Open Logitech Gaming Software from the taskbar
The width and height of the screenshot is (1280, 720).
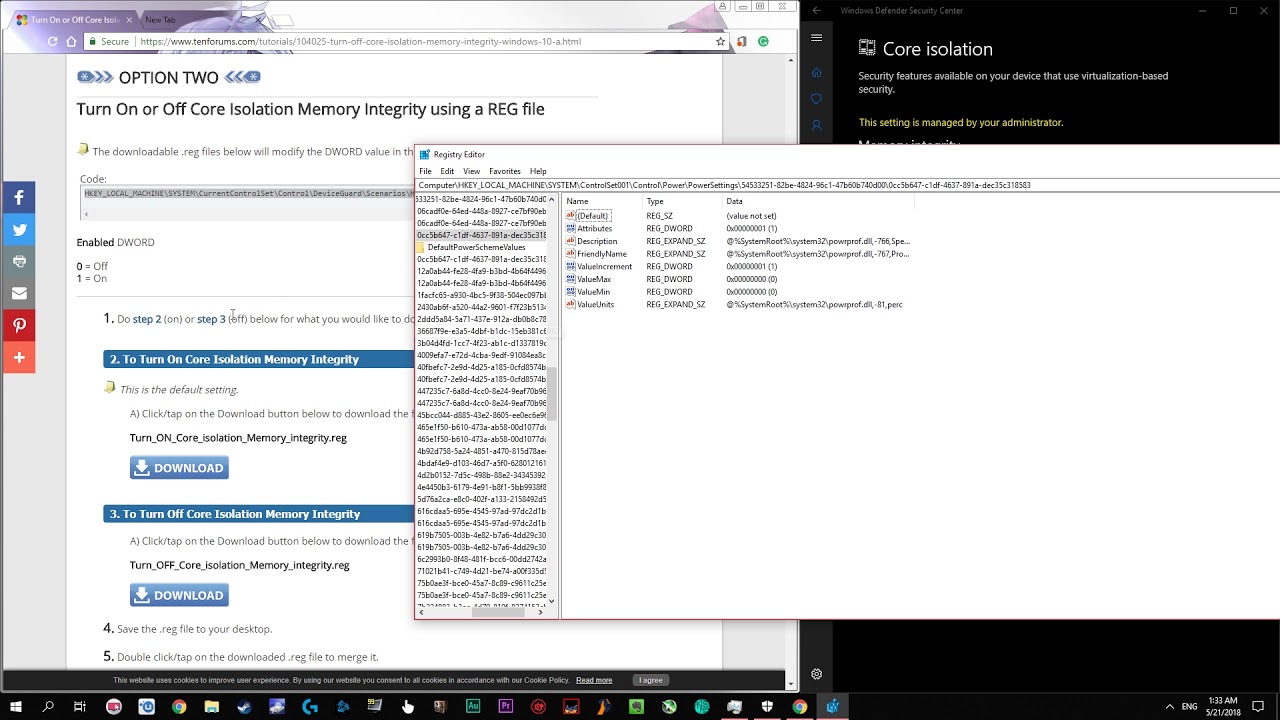(310, 707)
